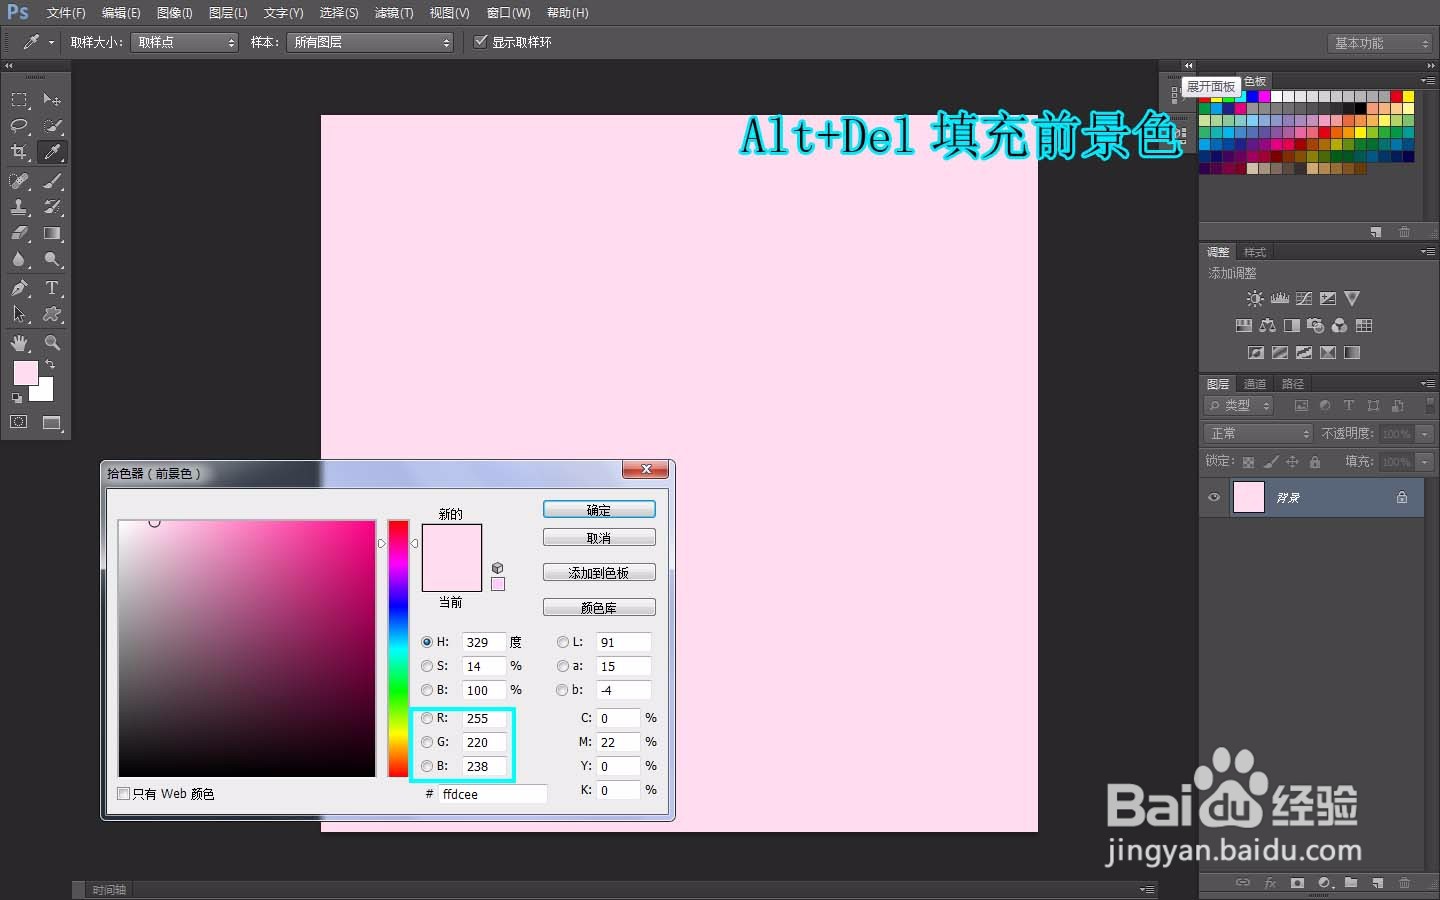Select the Crop tool in the toolbar
The image size is (1440, 900).
tap(18, 152)
